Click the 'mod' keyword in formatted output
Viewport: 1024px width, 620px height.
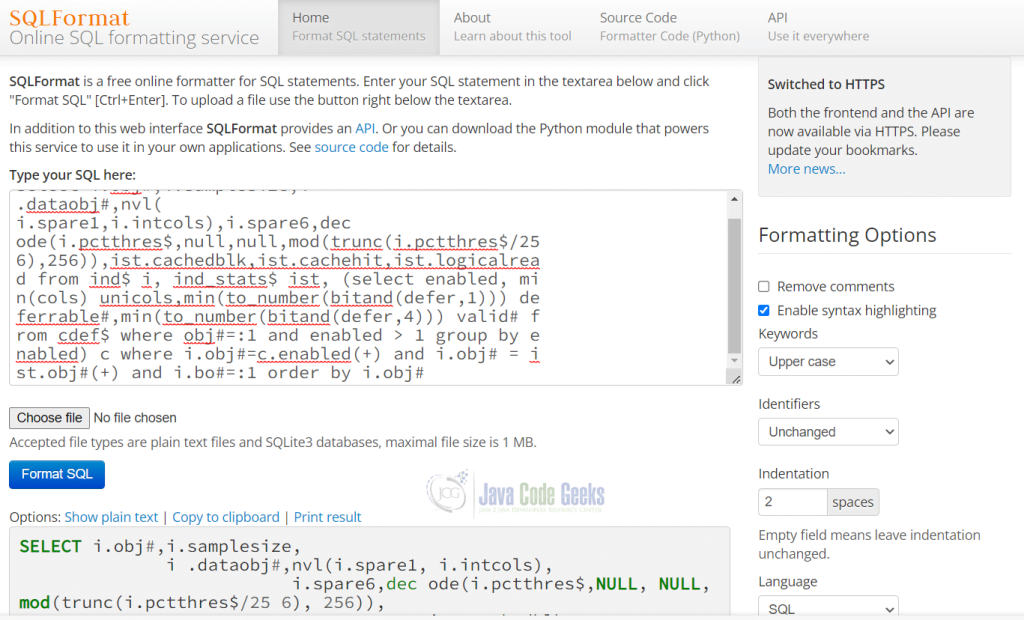[x=35, y=602]
